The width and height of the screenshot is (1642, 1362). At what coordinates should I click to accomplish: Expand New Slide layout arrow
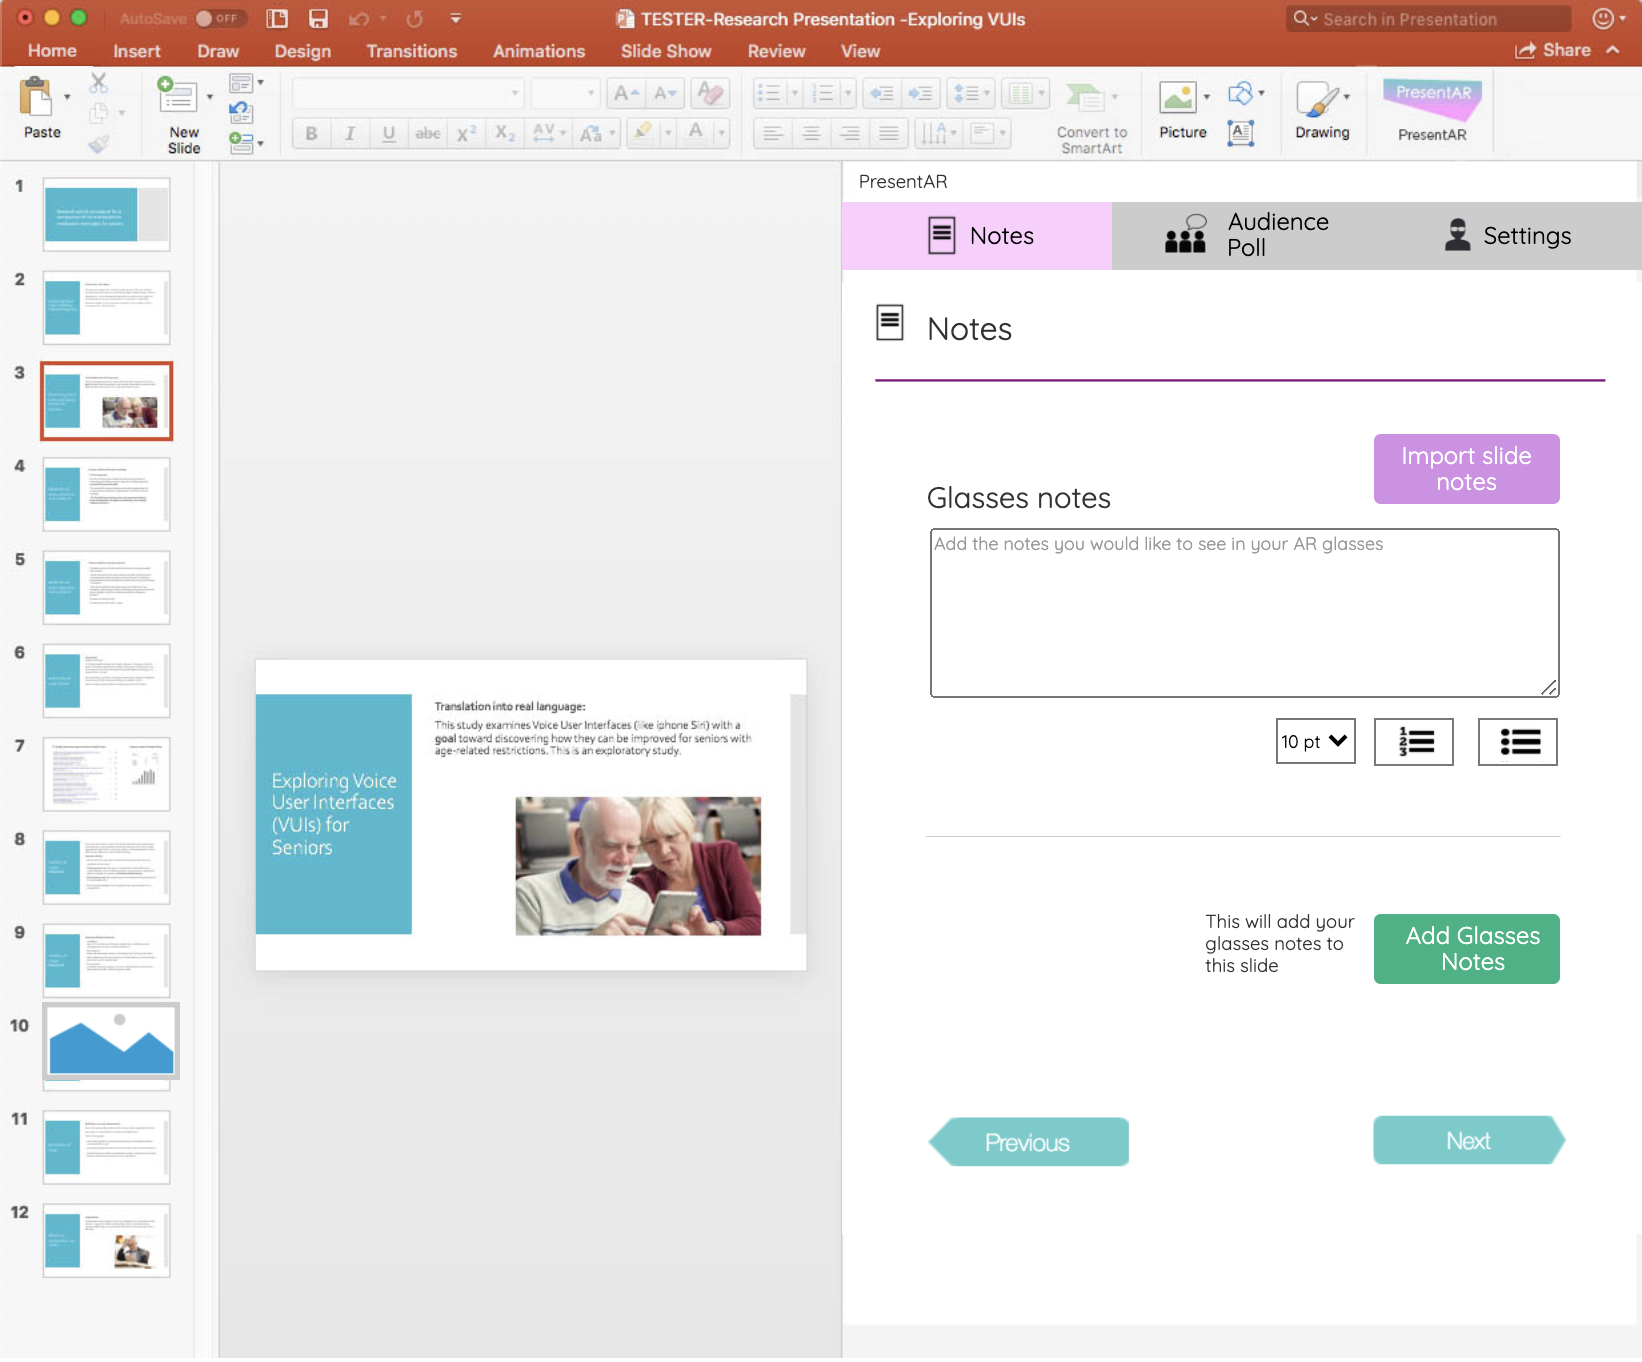point(209,97)
